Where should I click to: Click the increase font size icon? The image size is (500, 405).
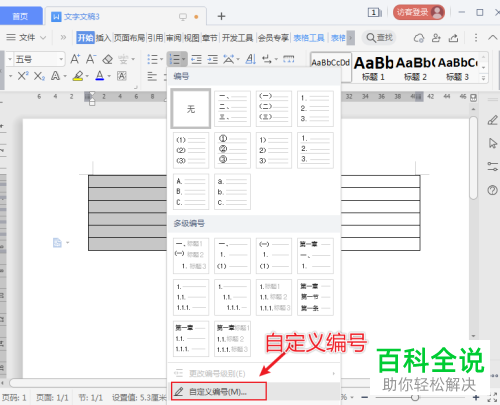pos(75,59)
